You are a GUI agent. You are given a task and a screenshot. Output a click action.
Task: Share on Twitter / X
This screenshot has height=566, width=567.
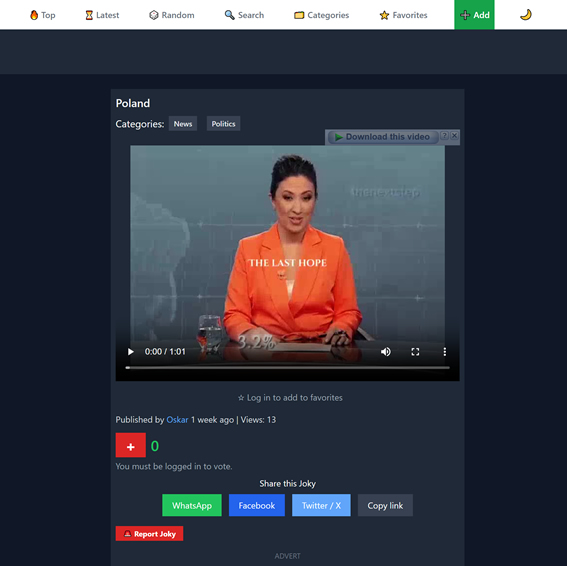321,505
